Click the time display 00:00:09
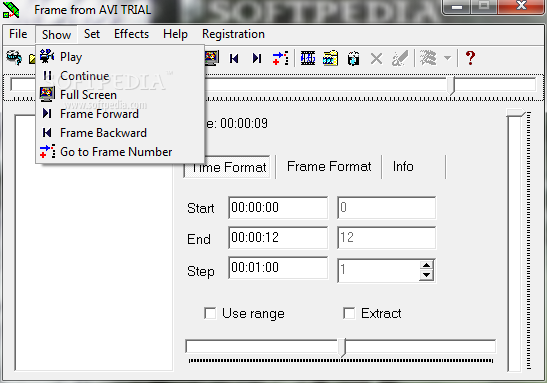Screen dimensions: 547x383 [244, 123]
